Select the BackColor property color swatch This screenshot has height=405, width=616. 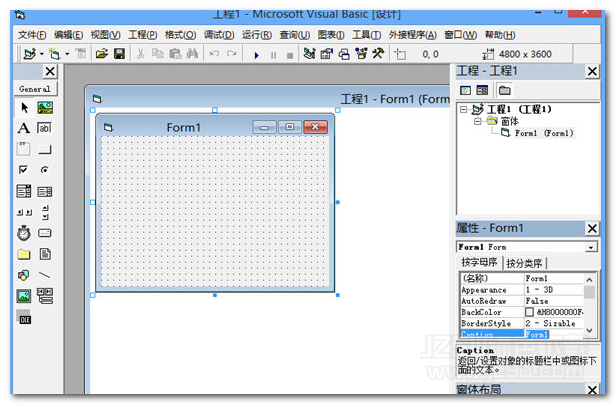click(x=529, y=312)
